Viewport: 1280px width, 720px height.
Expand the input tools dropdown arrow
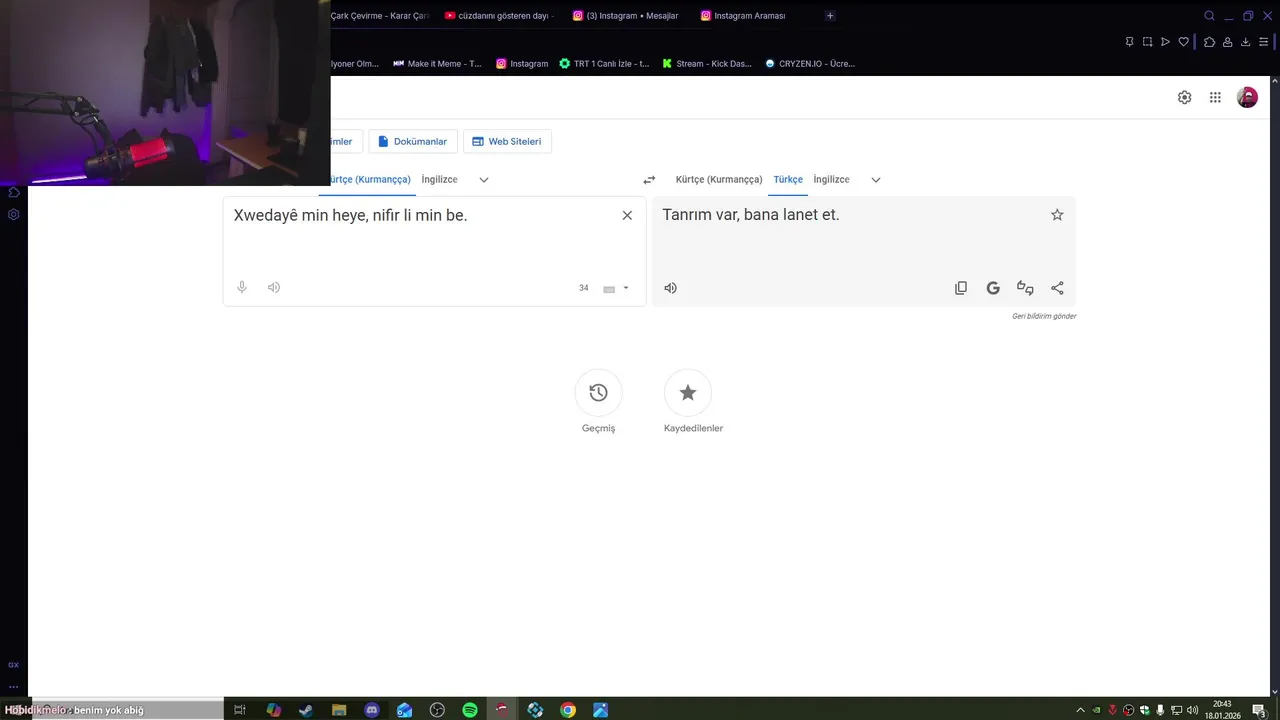tap(626, 288)
